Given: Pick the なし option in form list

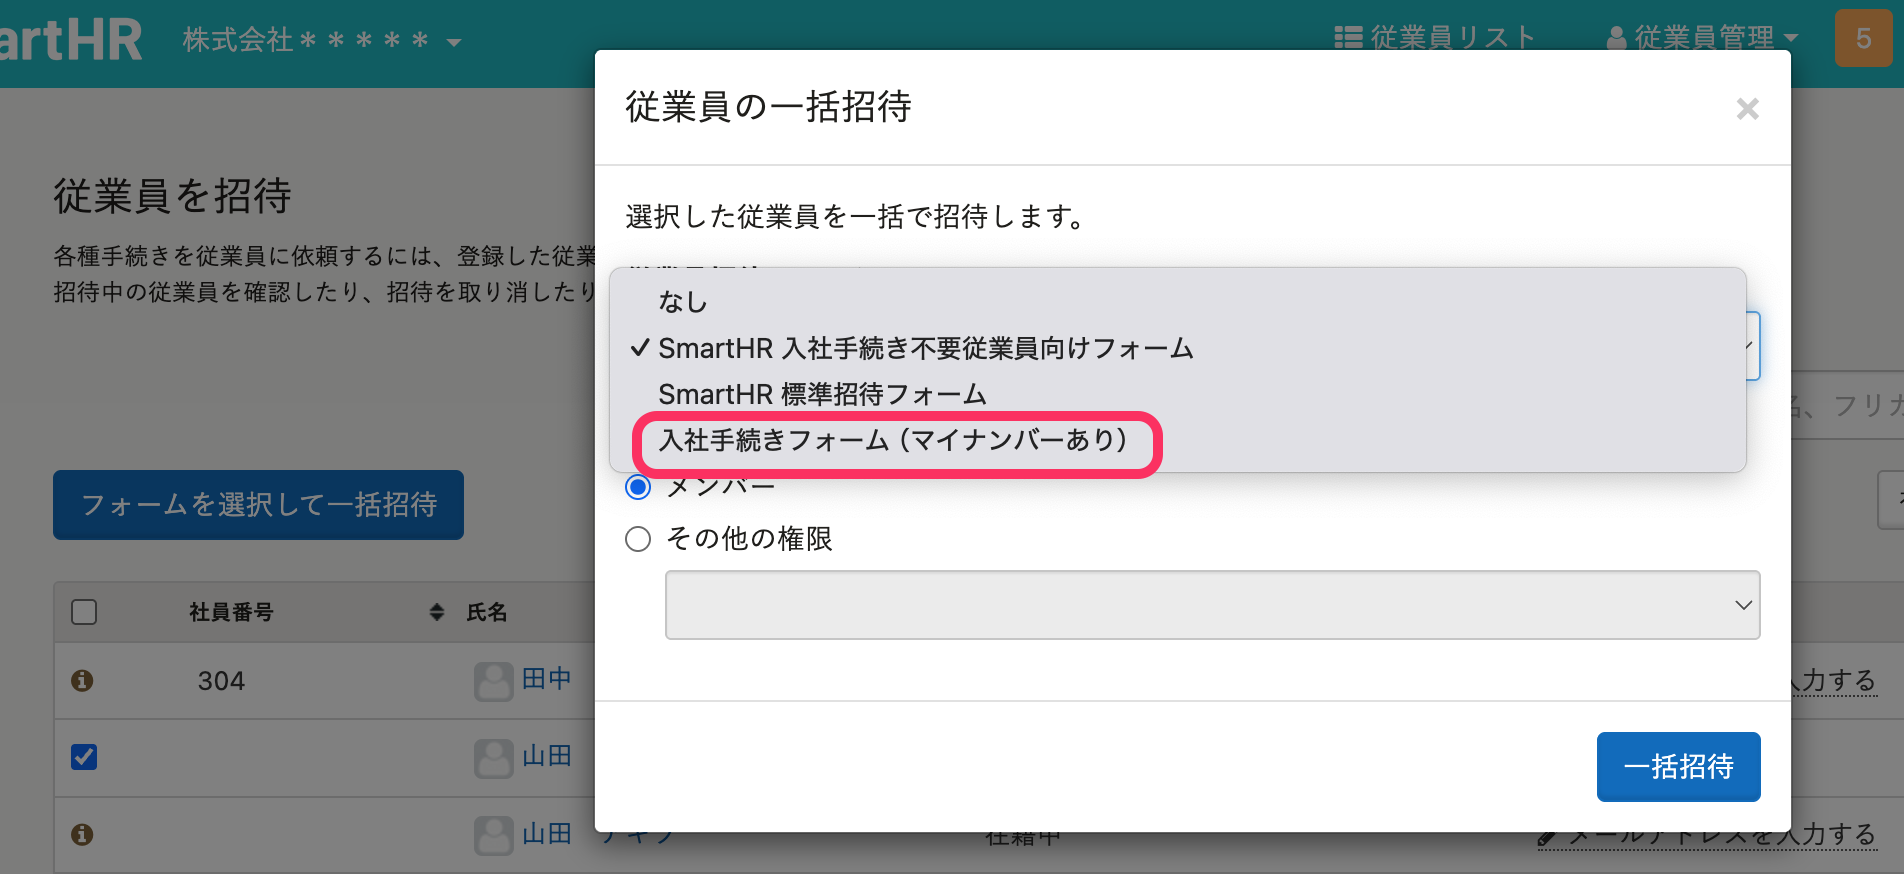Looking at the screenshot, I should coord(683,302).
